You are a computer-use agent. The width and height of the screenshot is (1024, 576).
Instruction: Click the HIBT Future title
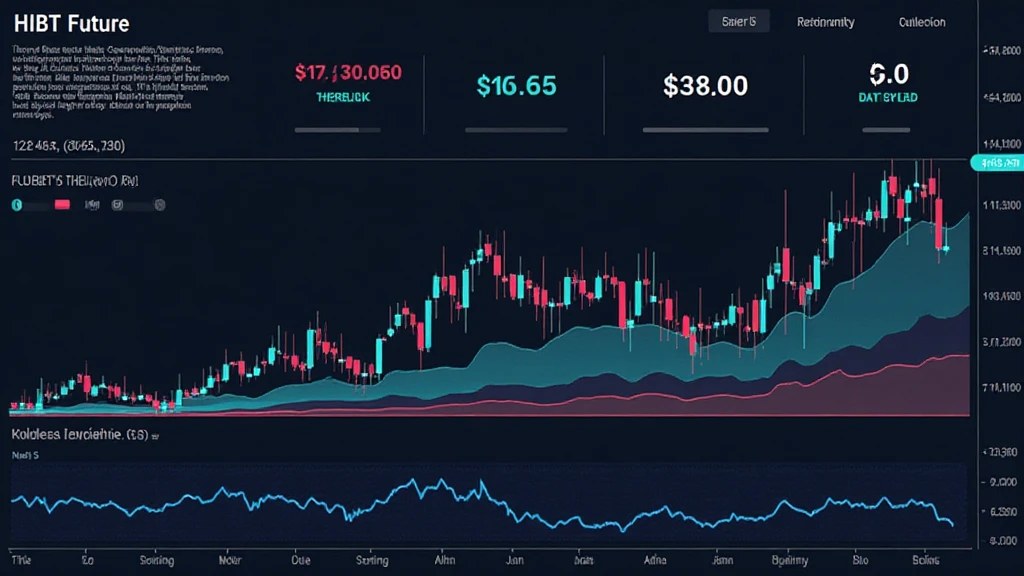(x=71, y=22)
